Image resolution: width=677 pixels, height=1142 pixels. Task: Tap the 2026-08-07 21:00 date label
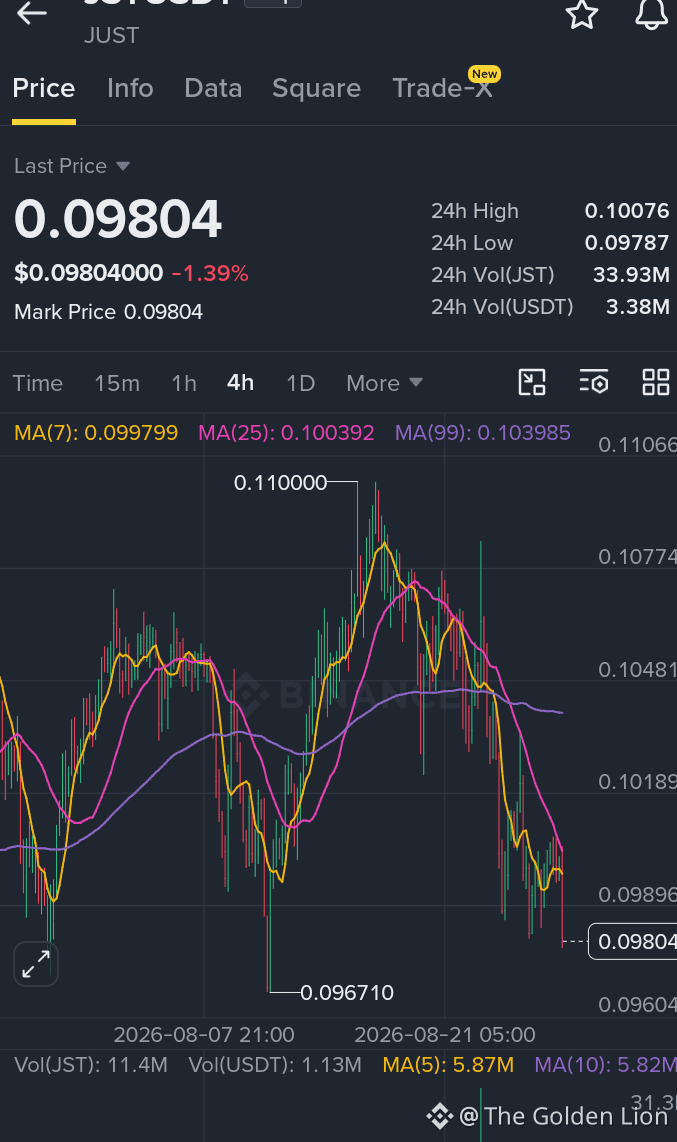click(204, 1035)
